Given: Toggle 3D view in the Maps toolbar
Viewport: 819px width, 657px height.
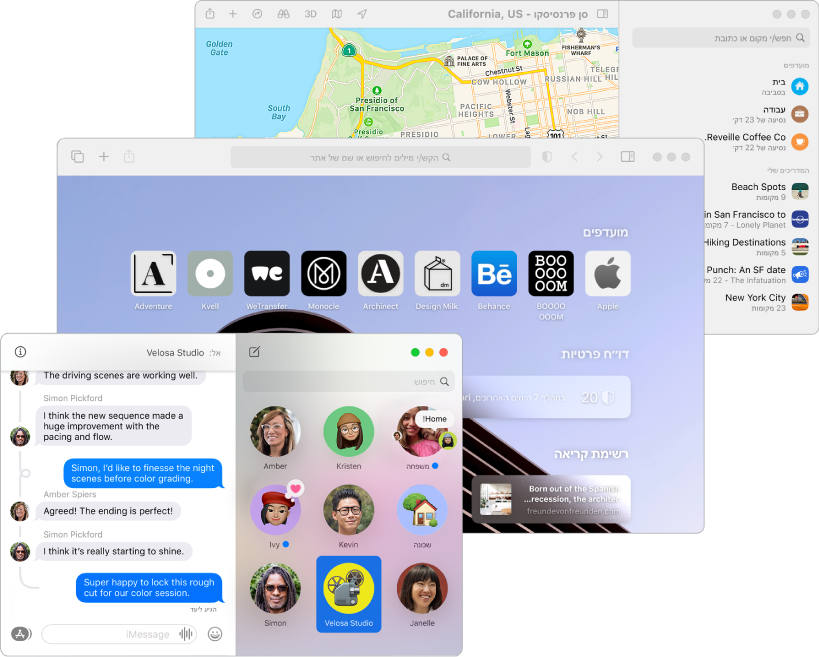Looking at the screenshot, I should 310,13.
